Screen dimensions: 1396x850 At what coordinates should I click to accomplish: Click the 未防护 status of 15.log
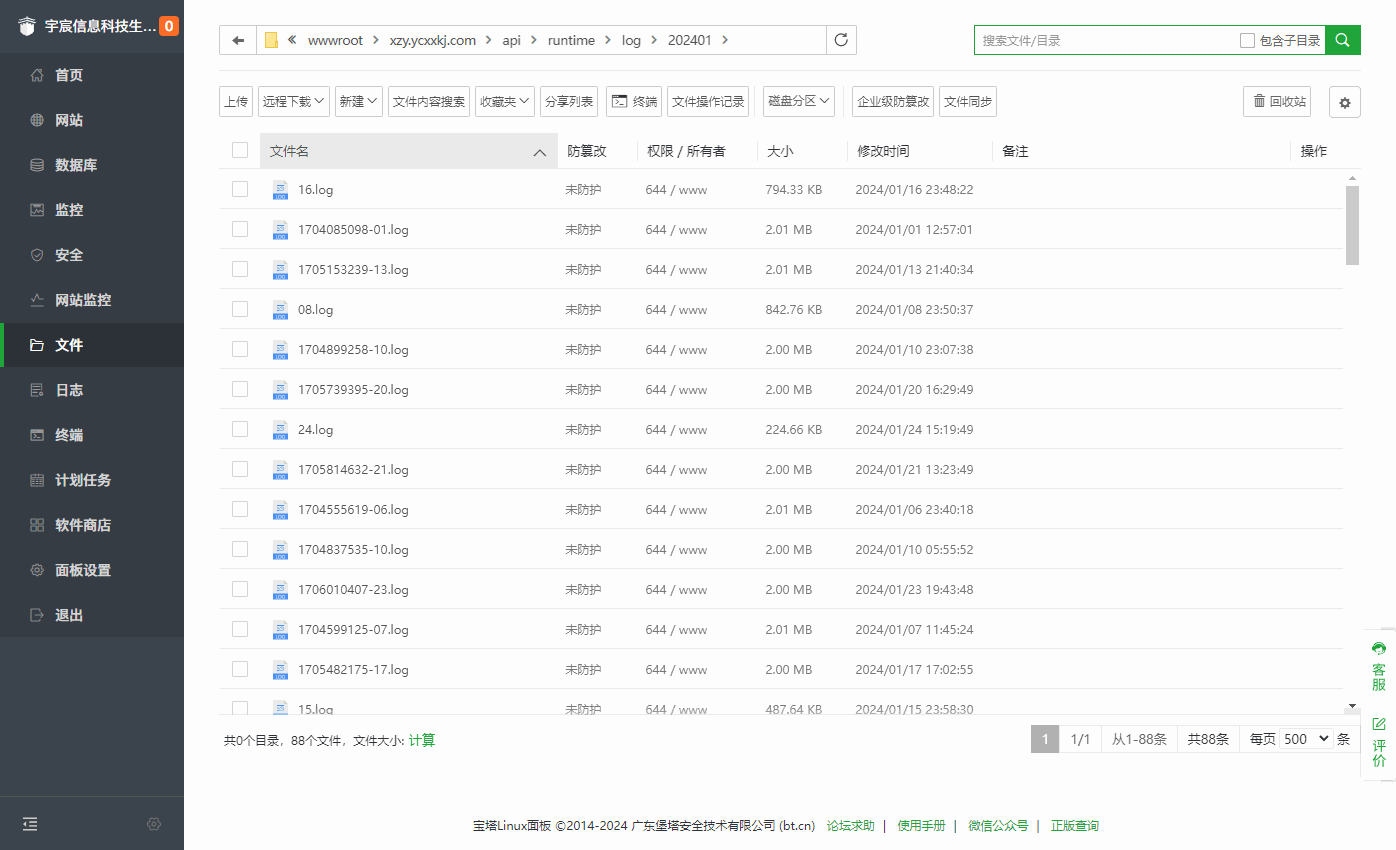click(x=583, y=709)
